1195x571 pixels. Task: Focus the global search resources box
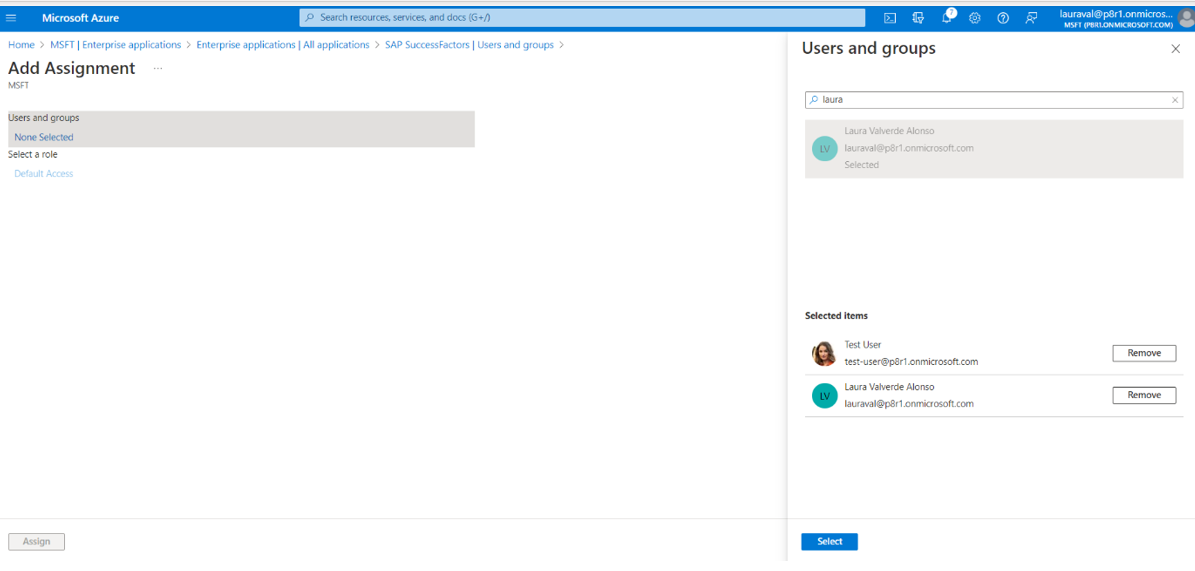point(582,17)
